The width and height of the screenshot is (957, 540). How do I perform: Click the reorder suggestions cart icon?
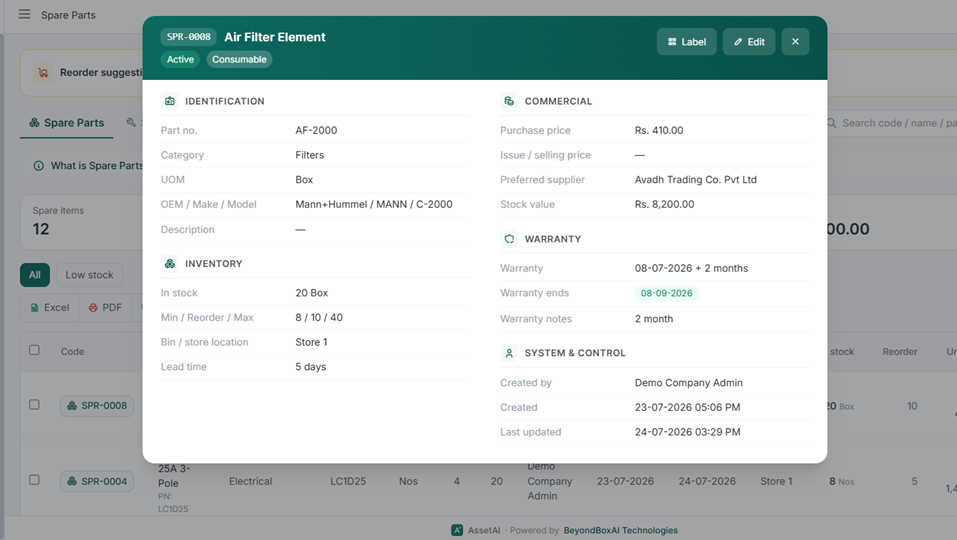click(43, 73)
